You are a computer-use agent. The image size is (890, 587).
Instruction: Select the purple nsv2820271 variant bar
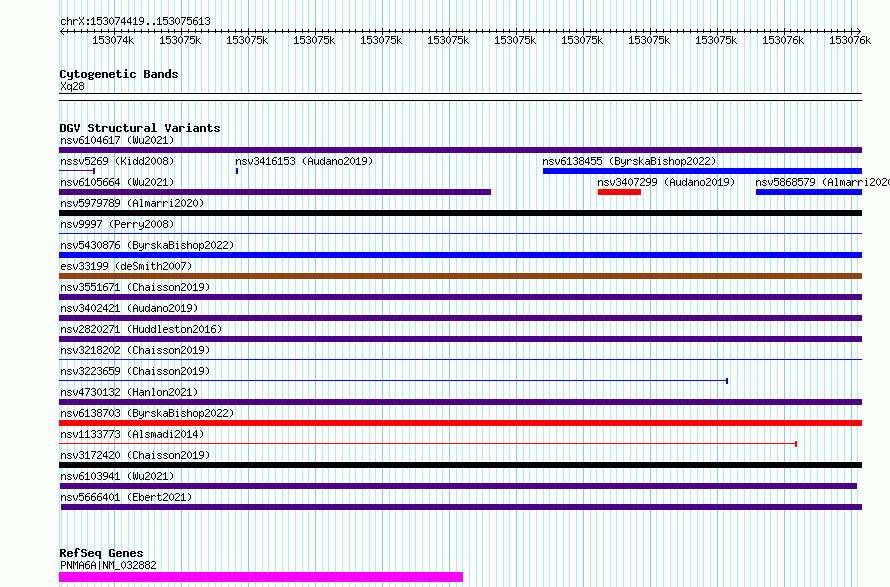pyautogui.click(x=460, y=339)
